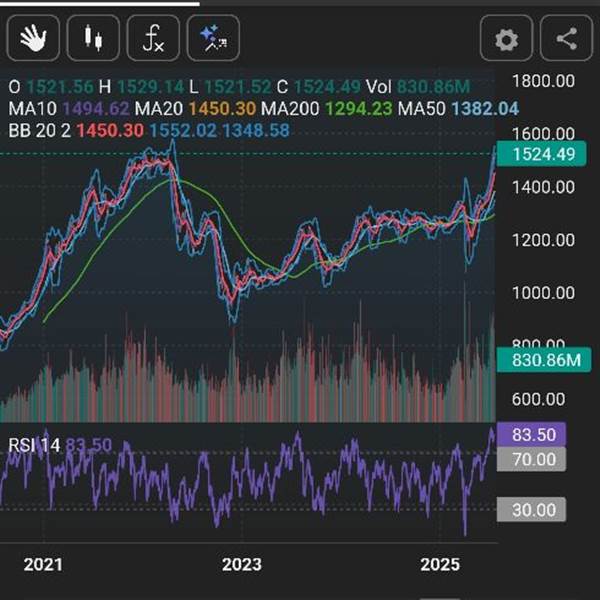Viewport: 600px width, 600px height.
Task: Click the 1400.00 price axis label
Action: (543, 187)
